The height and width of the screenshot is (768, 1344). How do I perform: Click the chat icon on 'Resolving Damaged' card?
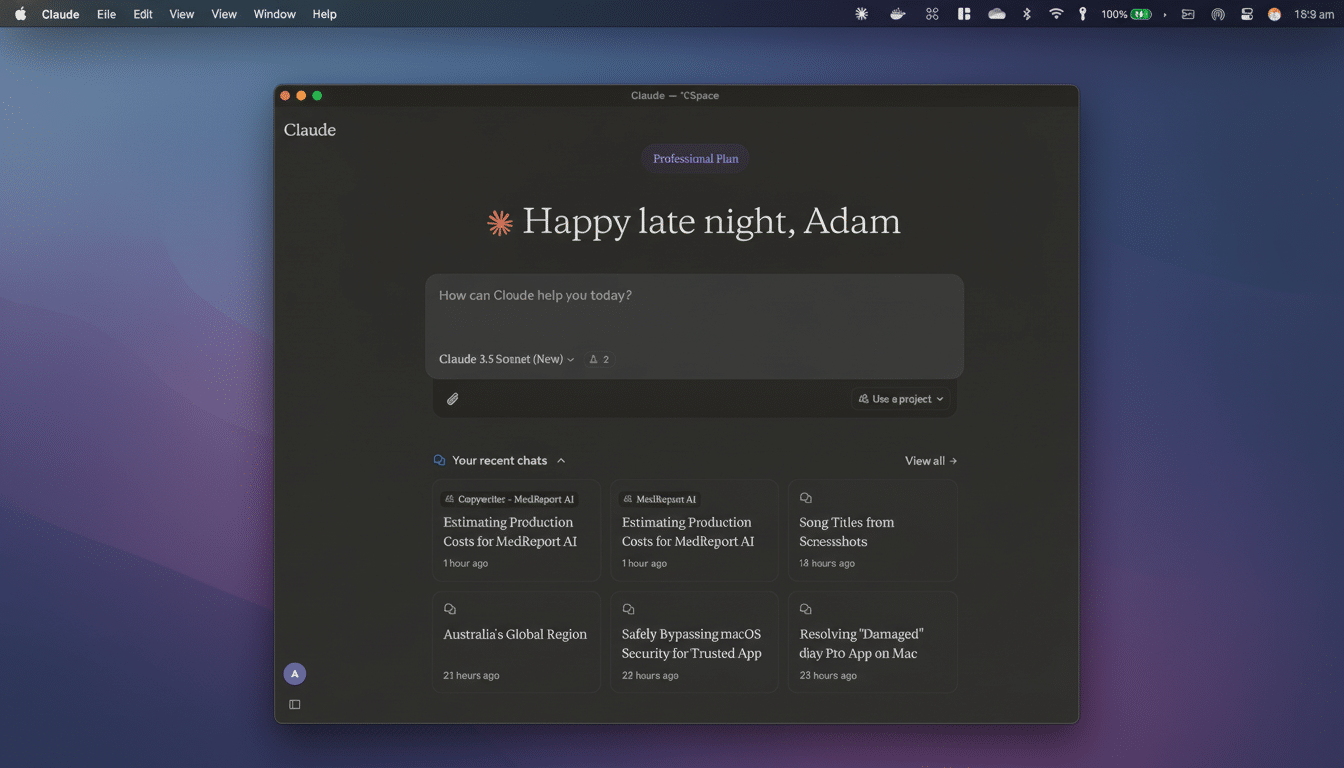coord(806,609)
